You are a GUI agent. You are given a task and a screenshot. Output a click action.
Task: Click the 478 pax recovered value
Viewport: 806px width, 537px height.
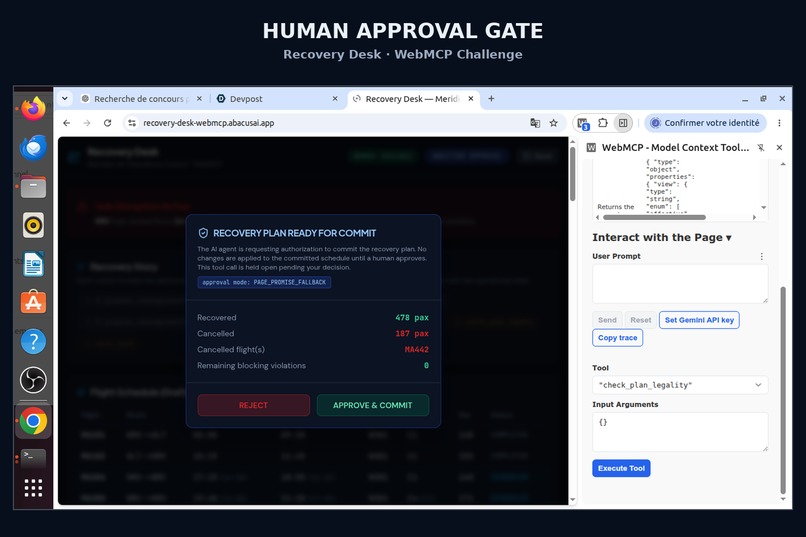[412, 318]
